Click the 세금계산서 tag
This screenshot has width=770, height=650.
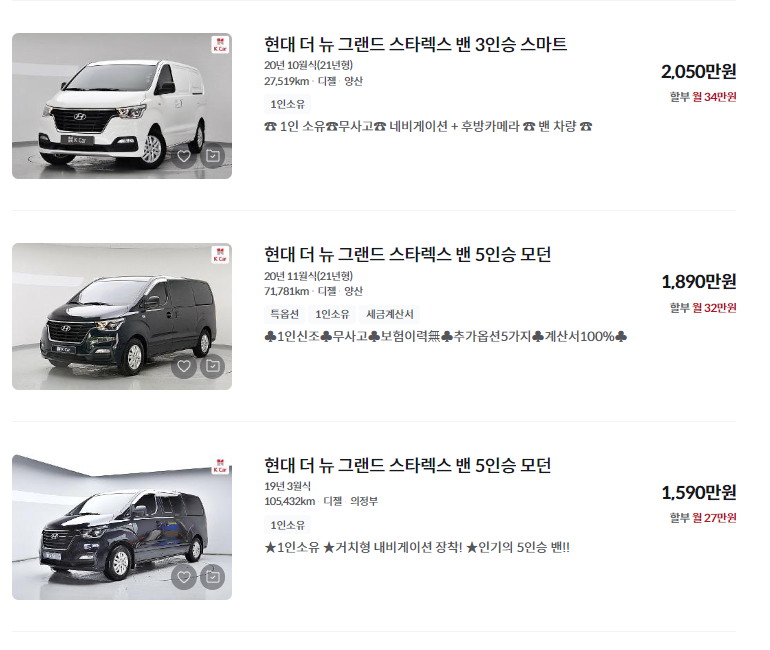point(390,314)
